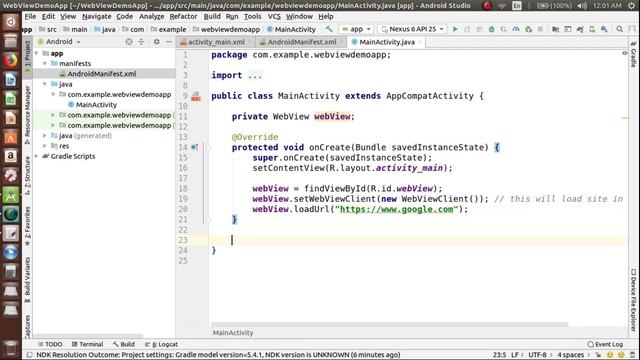640x360 pixels.
Task: Run the app with green play icon
Action: click(x=455, y=29)
